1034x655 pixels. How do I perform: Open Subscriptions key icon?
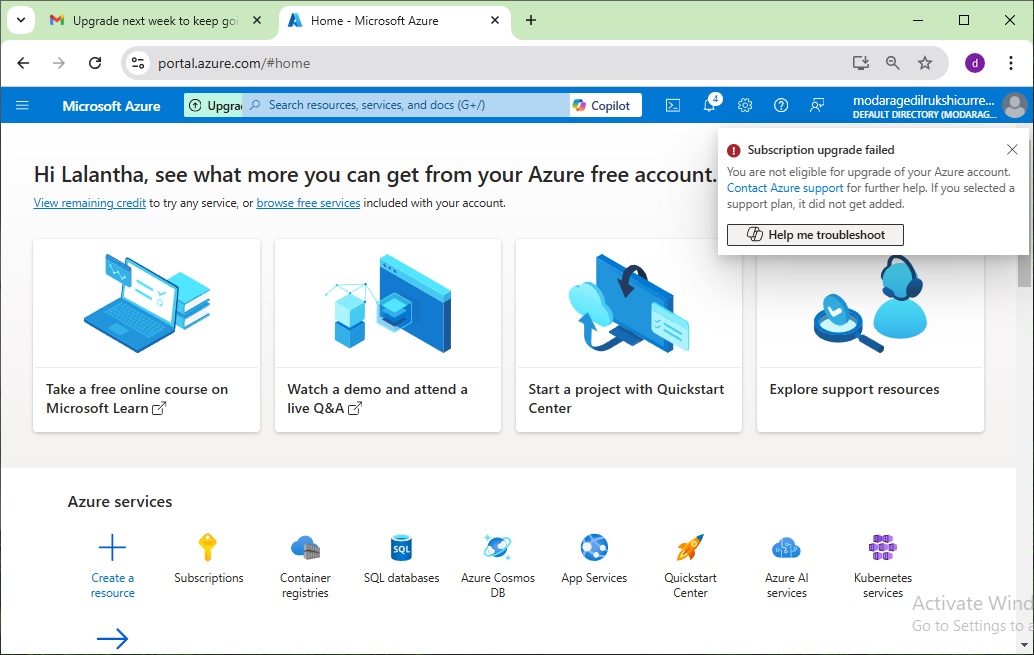point(208,547)
